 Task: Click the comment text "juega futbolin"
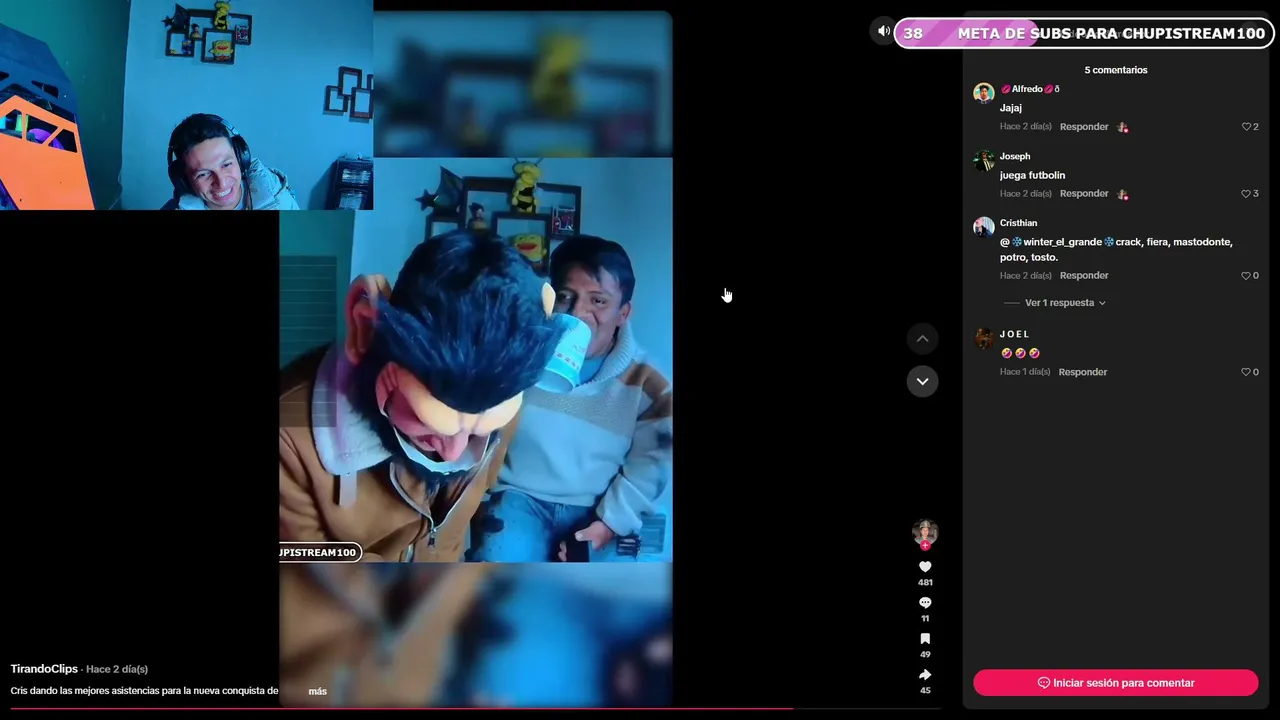pos(1033,175)
